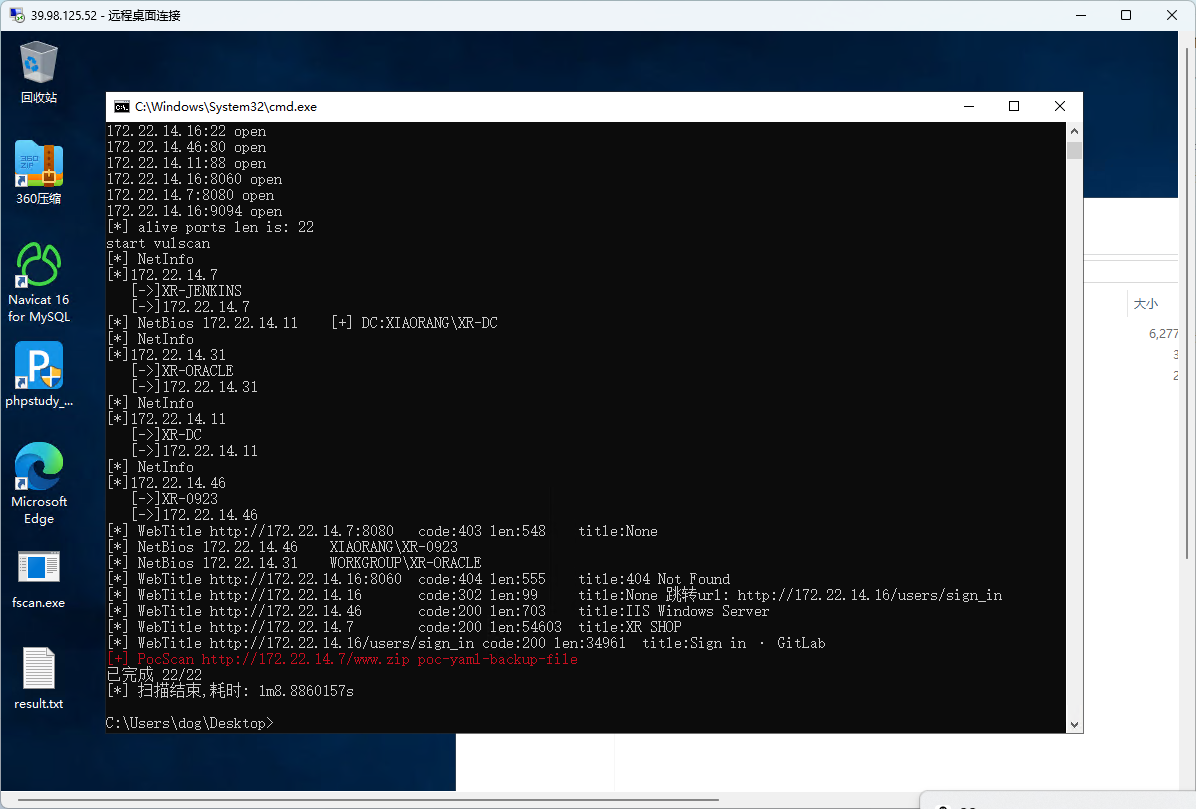Close the cmd.exe console window
This screenshot has width=1196, height=809.
click(x=1060, y=106)
